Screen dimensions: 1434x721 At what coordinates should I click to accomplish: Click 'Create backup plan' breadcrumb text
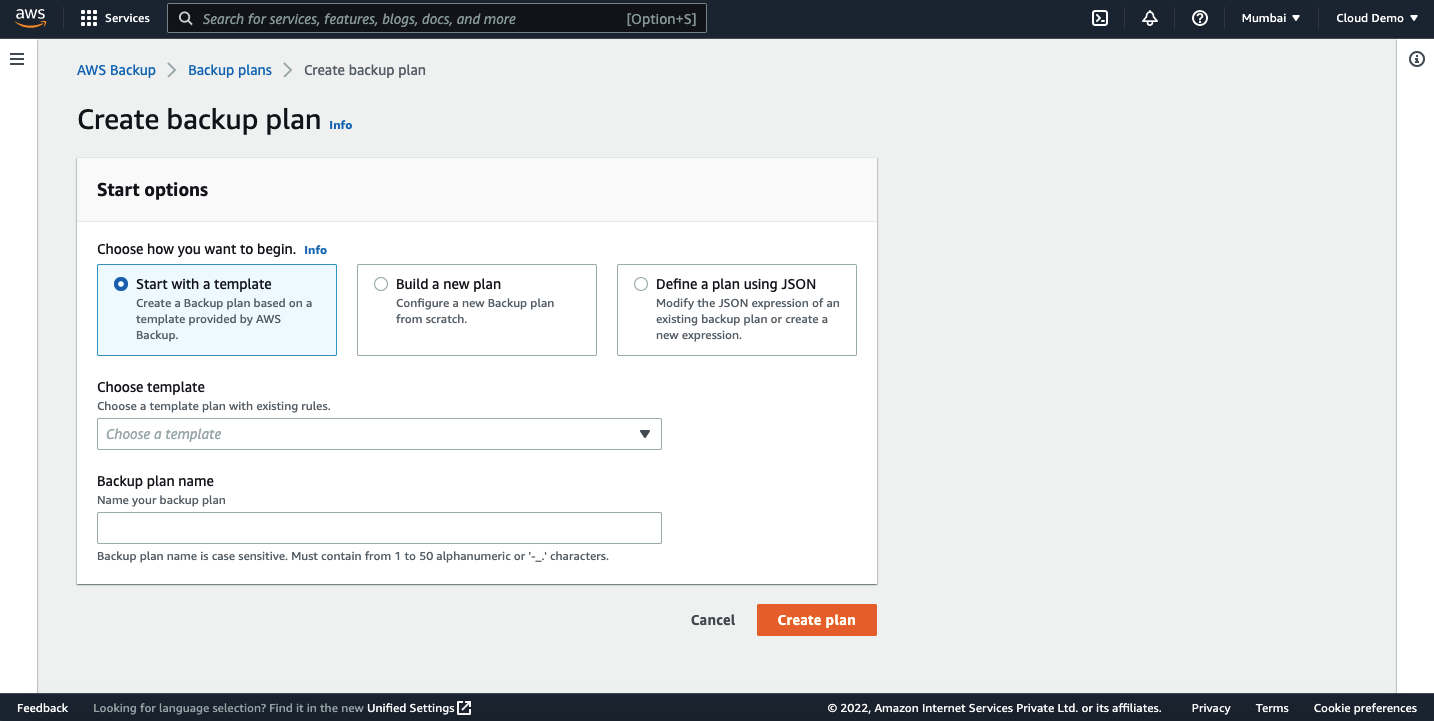point(365,70)
